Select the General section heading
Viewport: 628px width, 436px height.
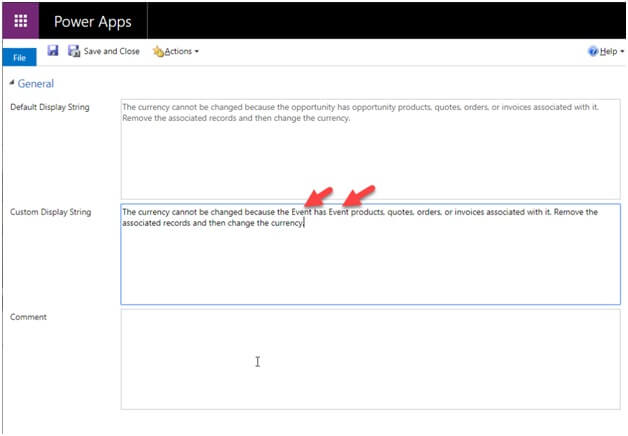tap(36, 84)
